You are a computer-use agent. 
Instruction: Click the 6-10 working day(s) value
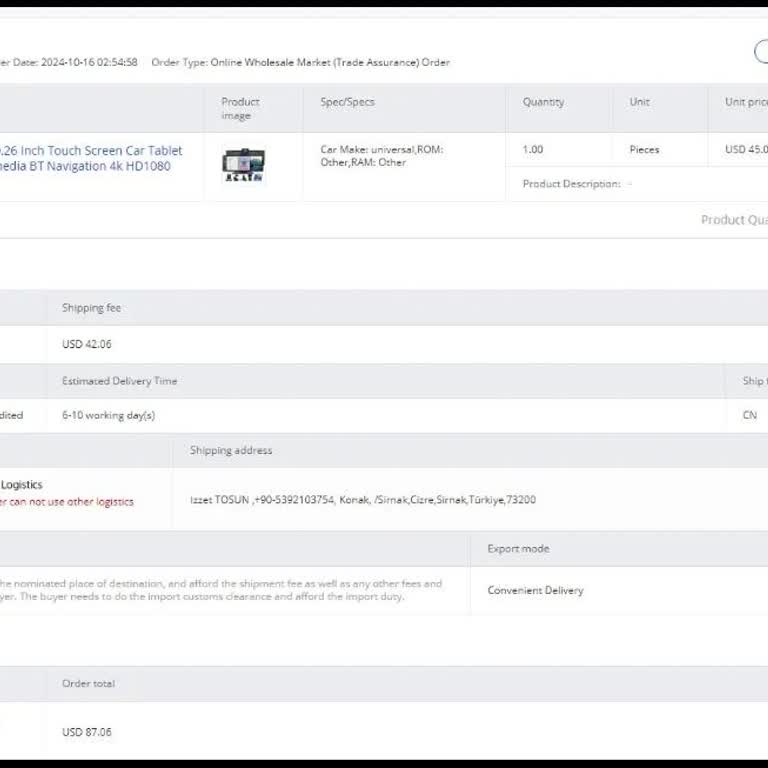(108, 415)
